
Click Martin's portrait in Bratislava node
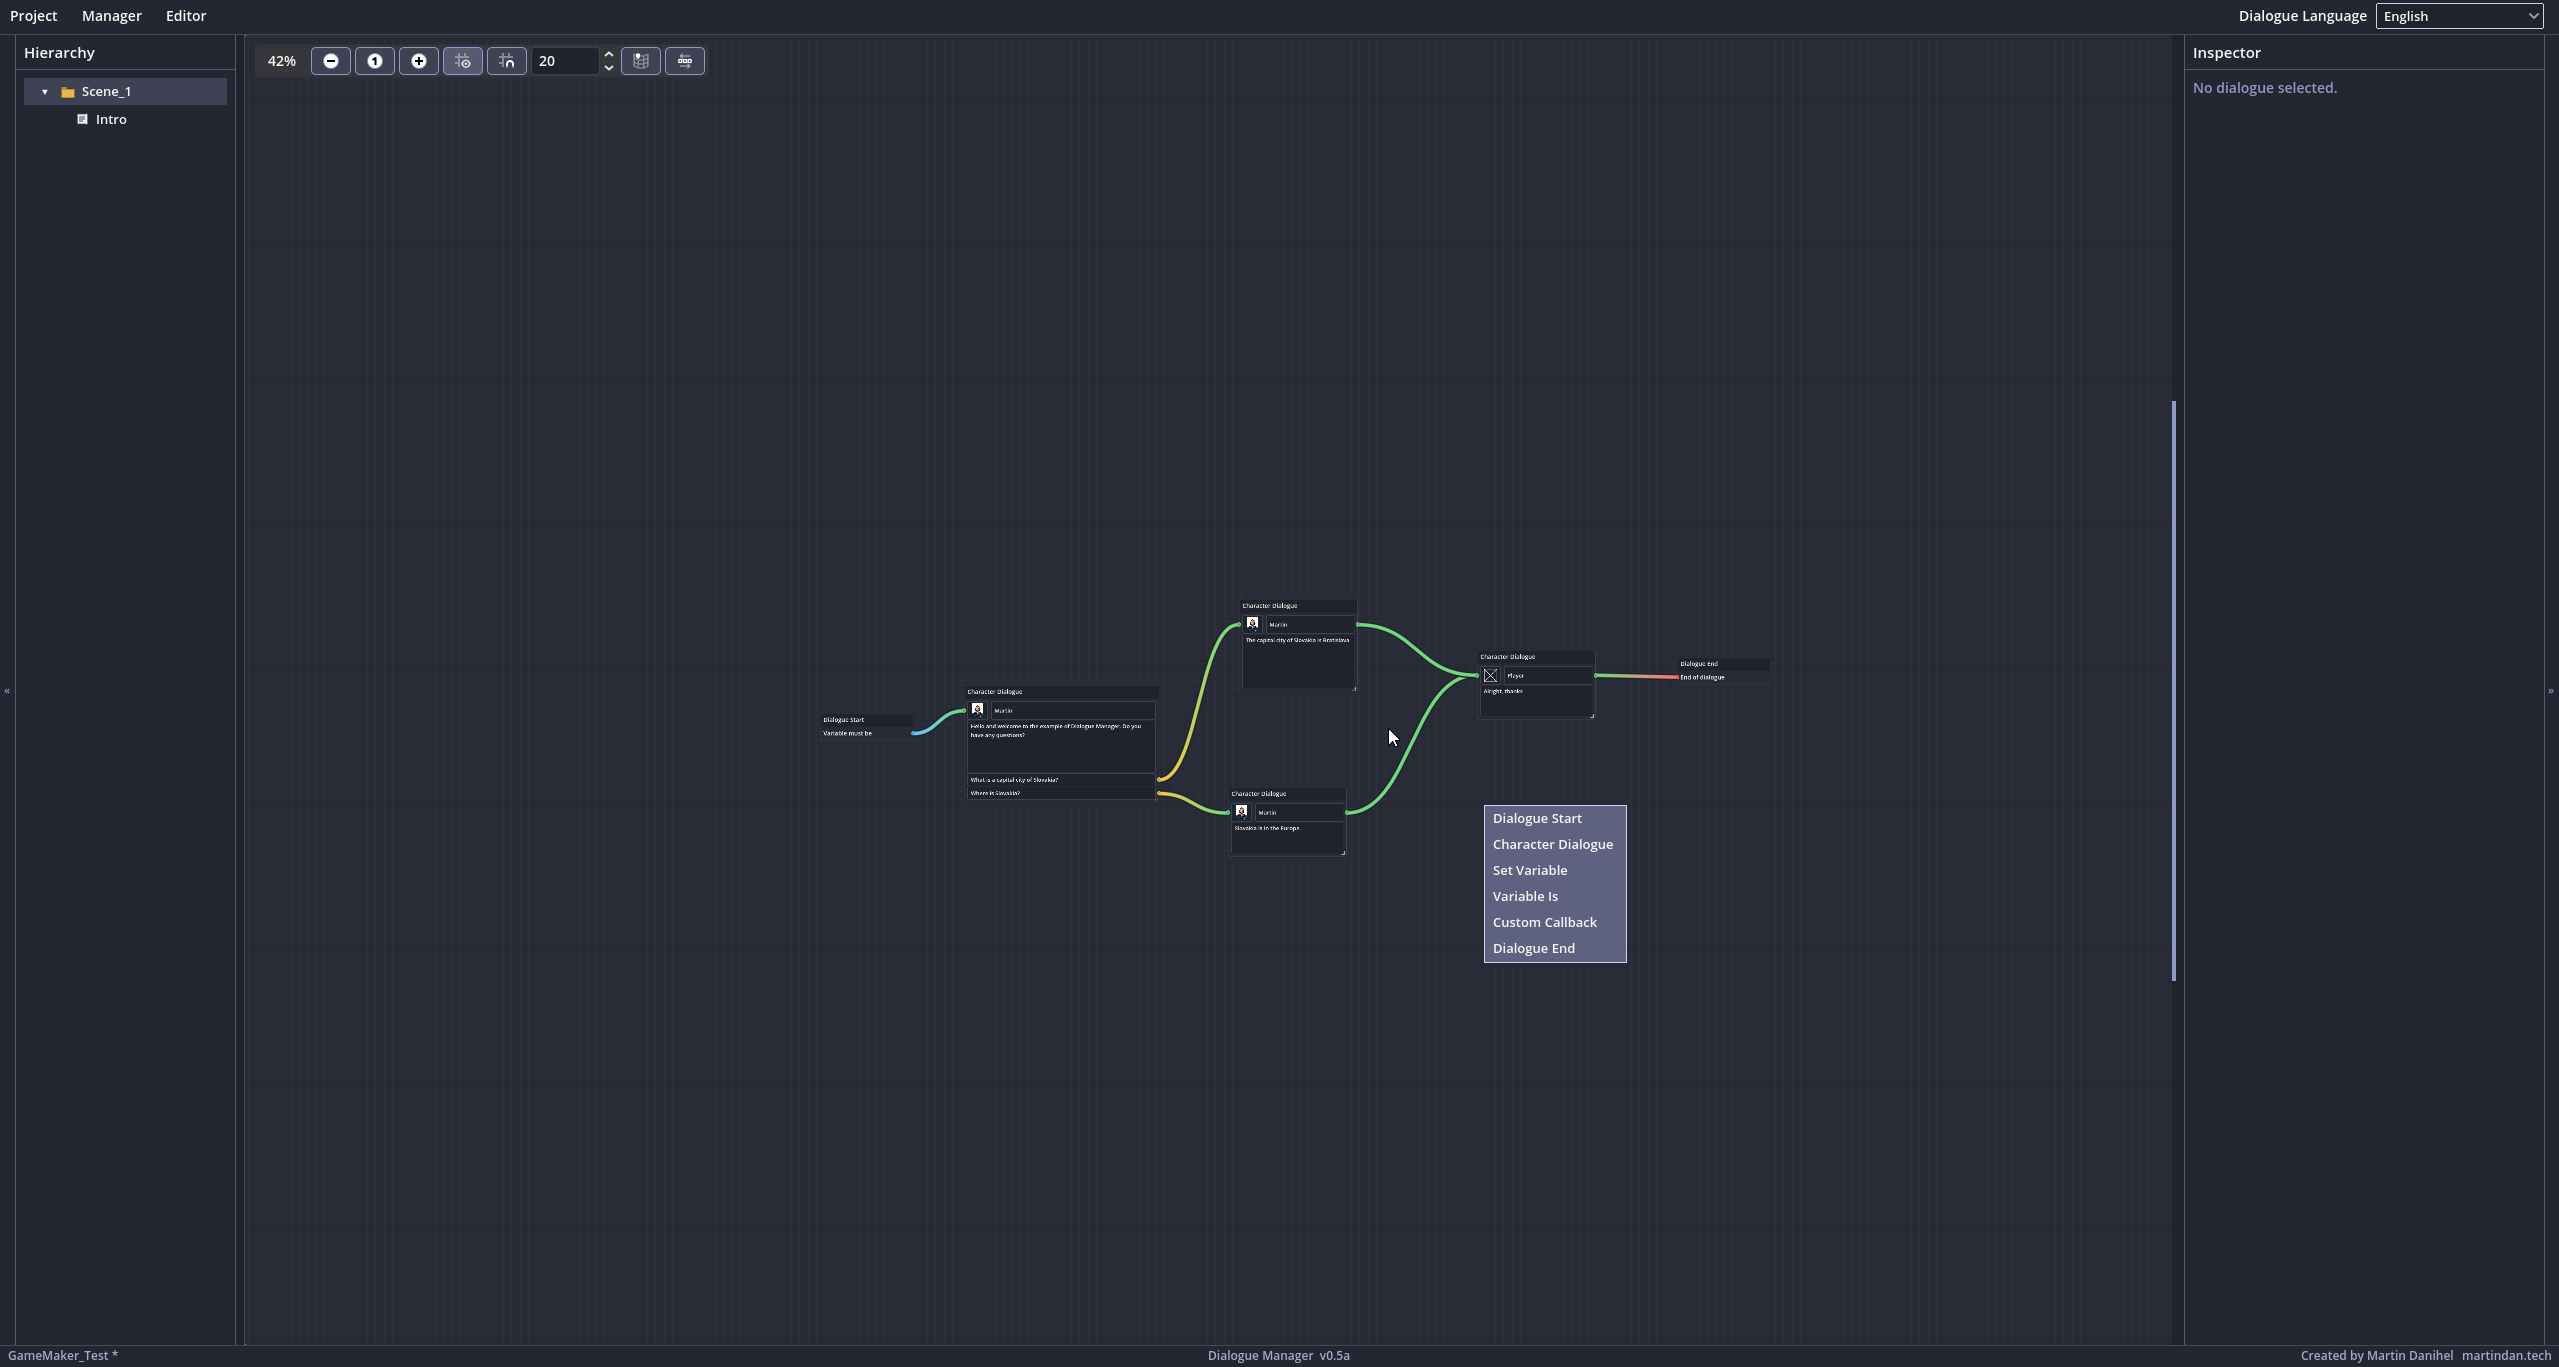click(1252, 624)
